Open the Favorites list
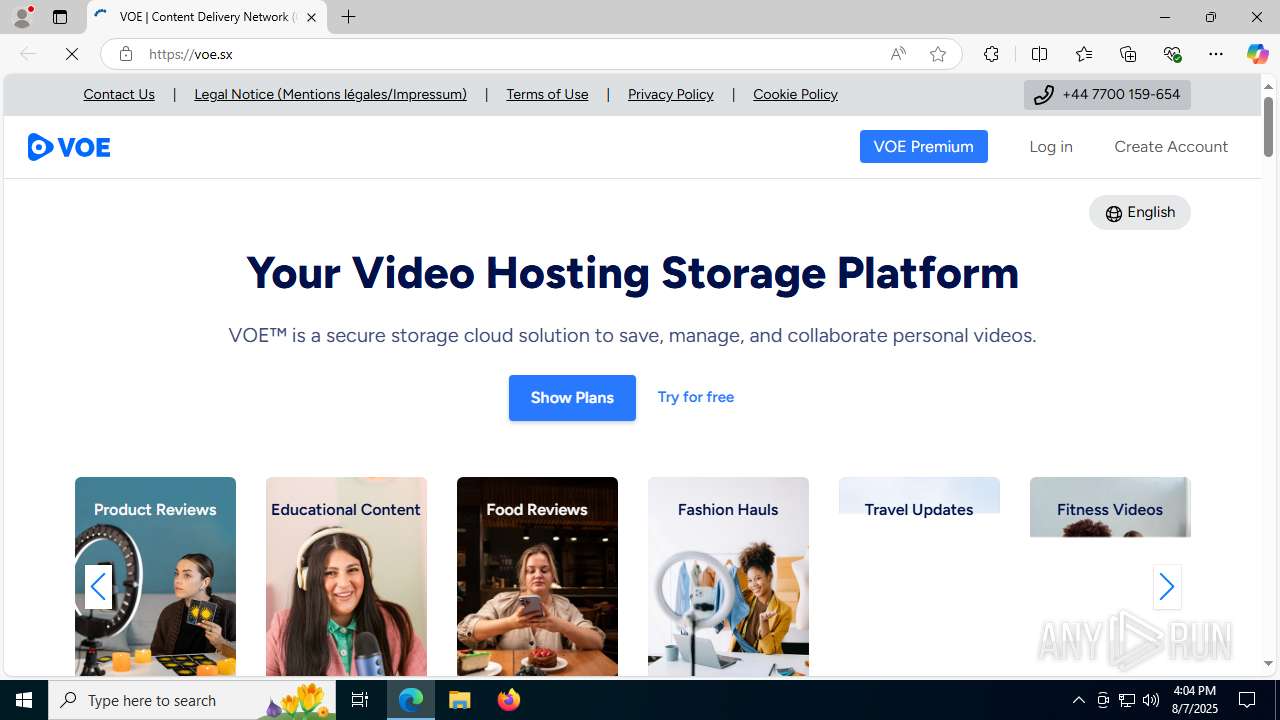1280x720 pixels. pos(1084,54)
